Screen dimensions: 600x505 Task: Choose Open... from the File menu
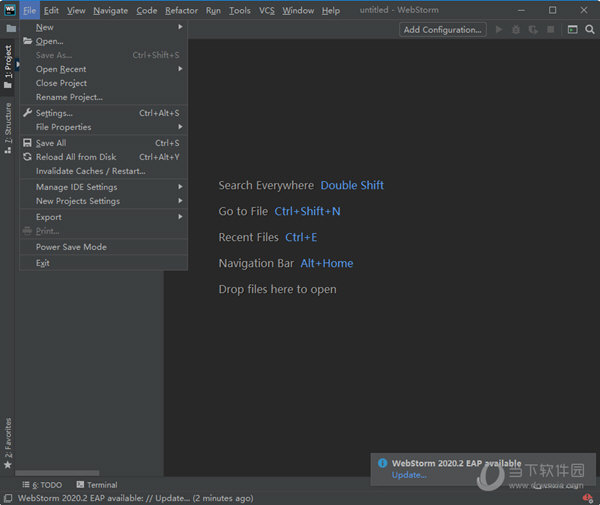tap(103, 41)
